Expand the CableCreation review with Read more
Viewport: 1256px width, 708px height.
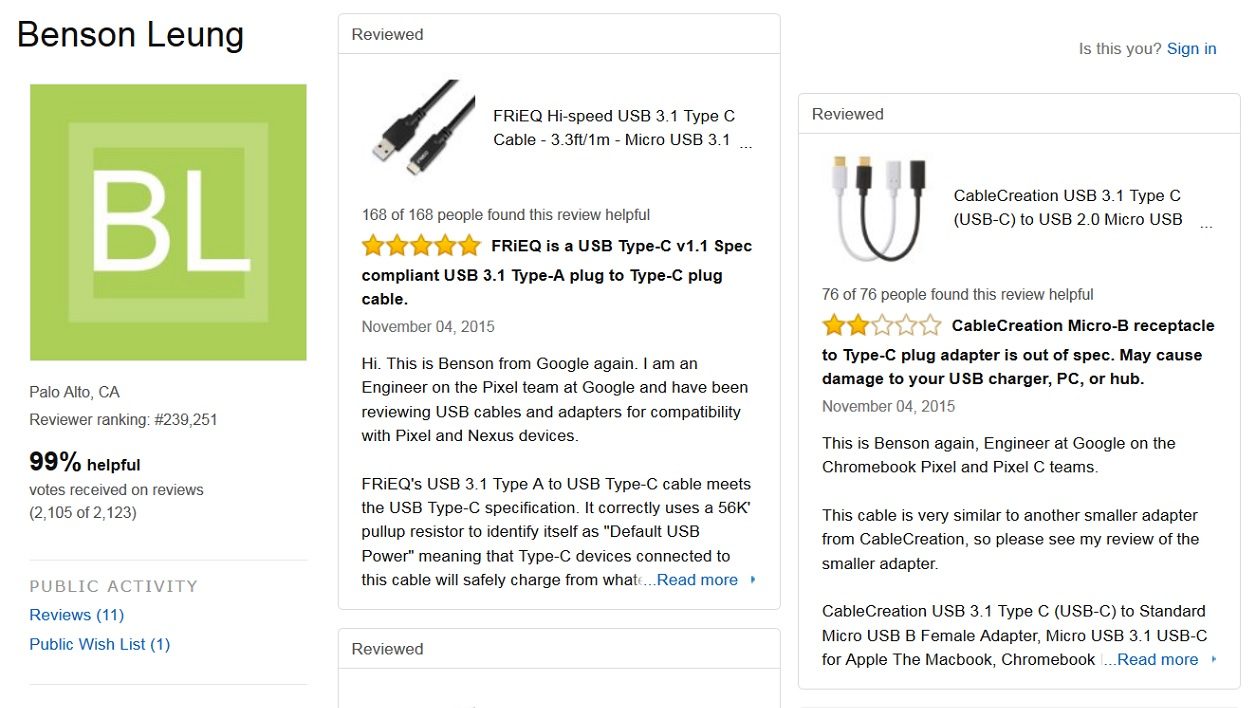click(1160, 660)
